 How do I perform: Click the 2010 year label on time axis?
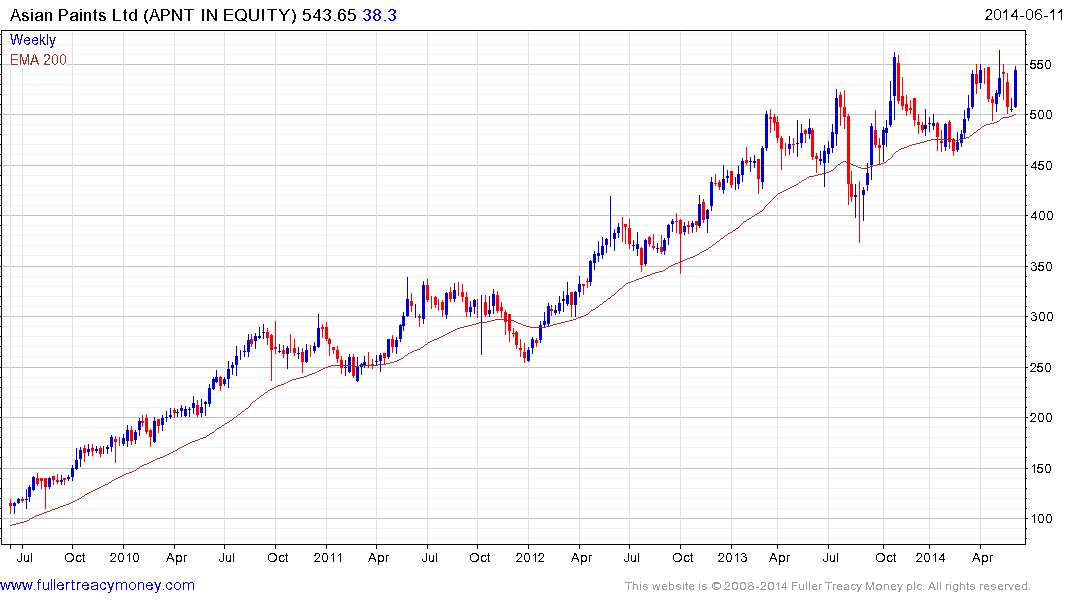click(124, 557)
